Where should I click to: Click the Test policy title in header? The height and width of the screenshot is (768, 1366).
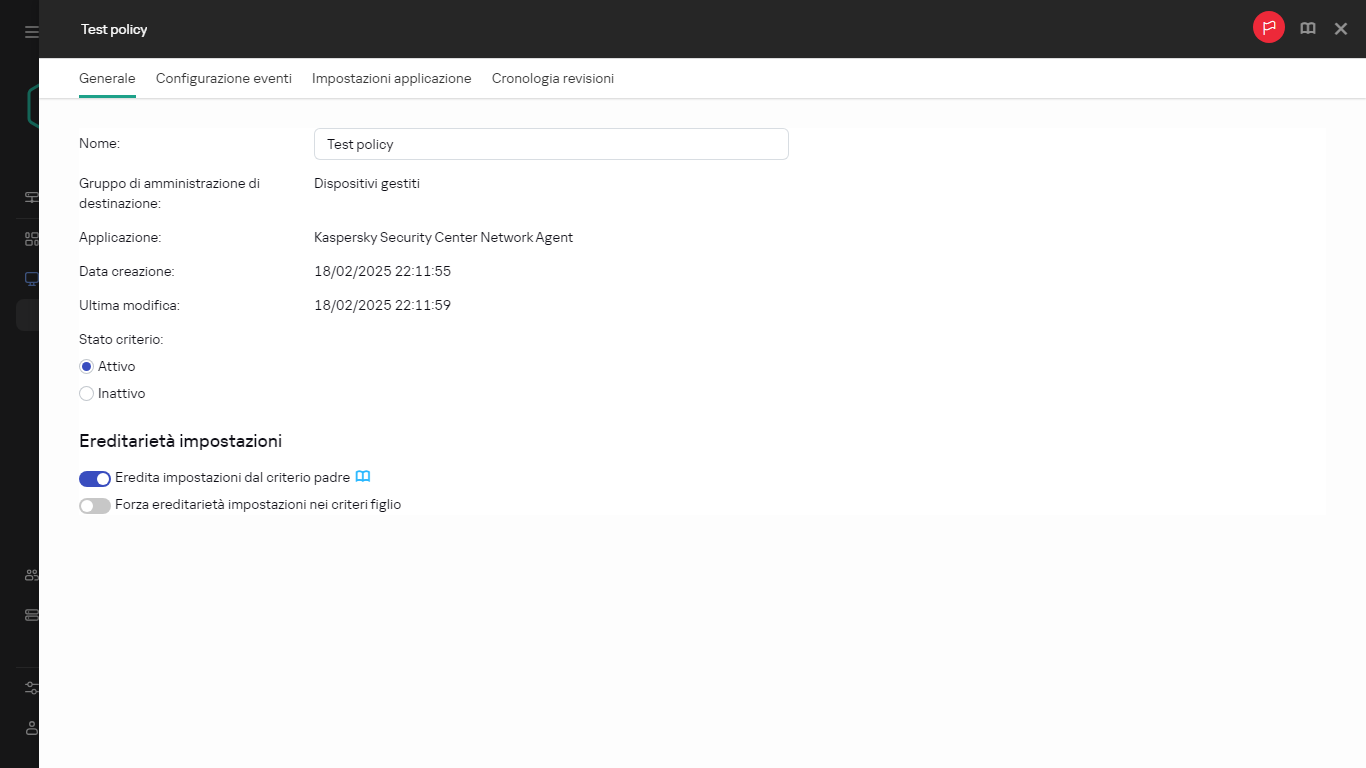114,29
